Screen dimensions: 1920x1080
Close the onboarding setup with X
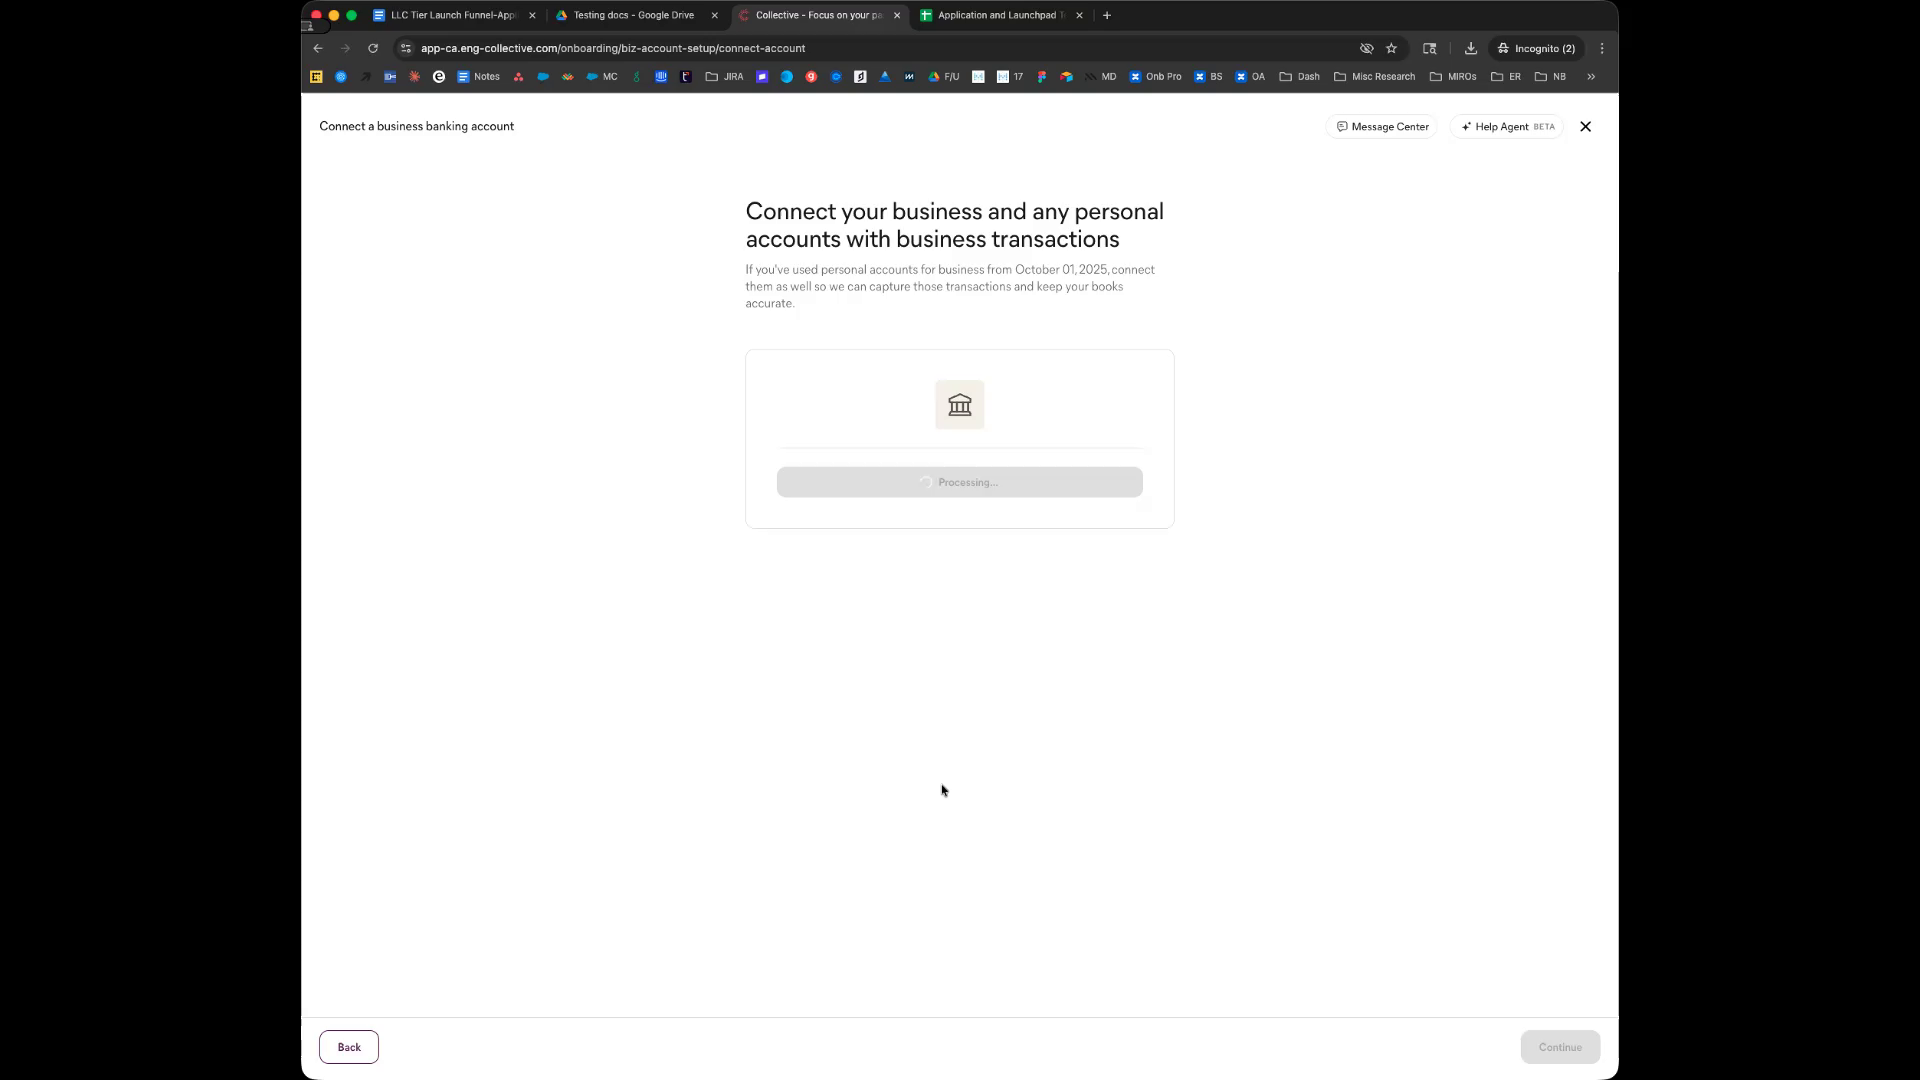[x=1585, y=127]
